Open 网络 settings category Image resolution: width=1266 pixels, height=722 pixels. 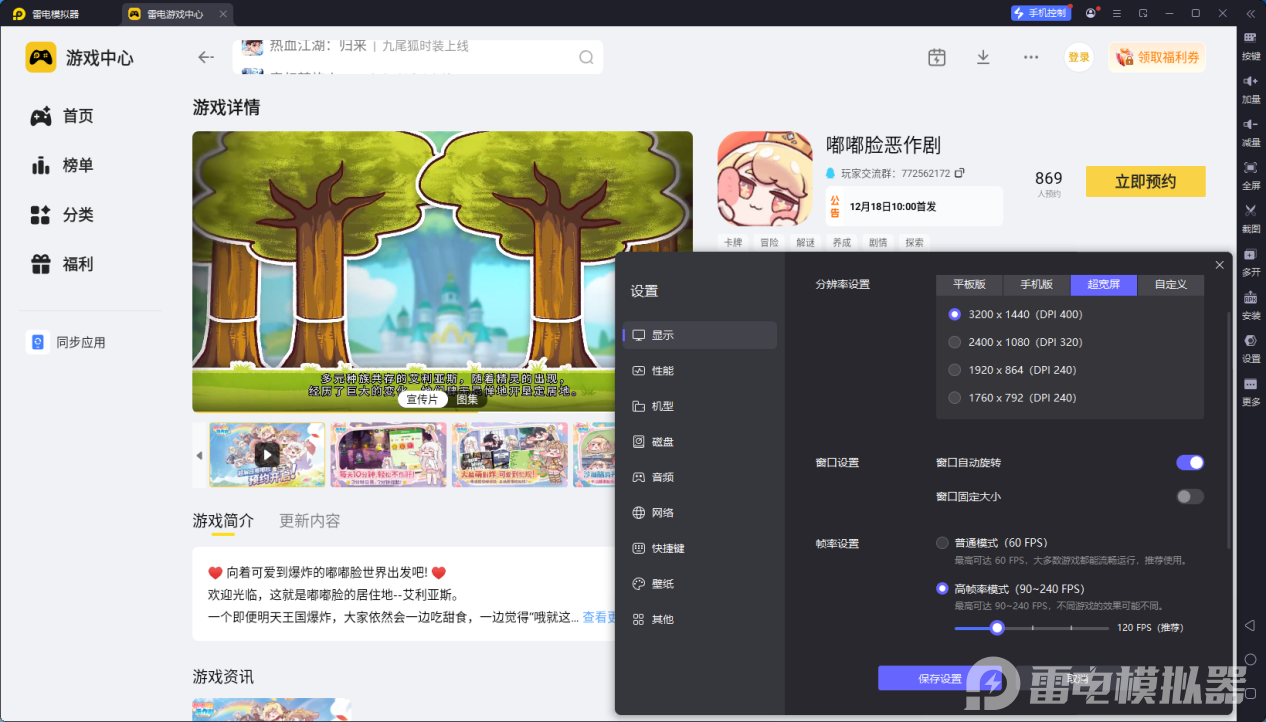700,512
